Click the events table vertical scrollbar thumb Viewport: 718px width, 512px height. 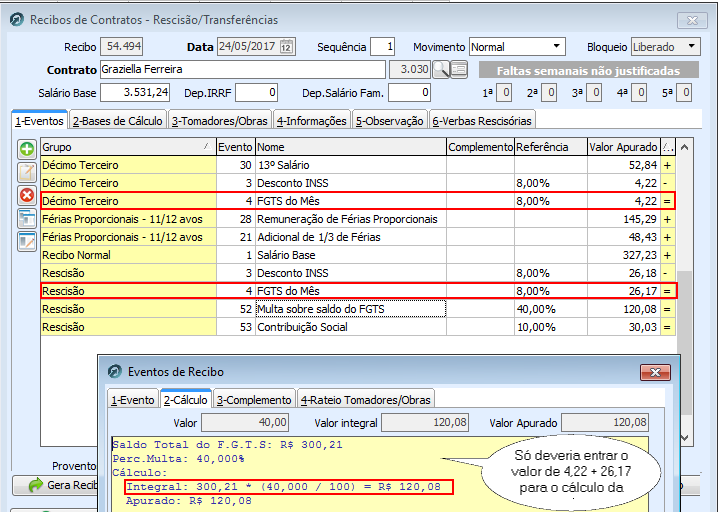[685, 343]
